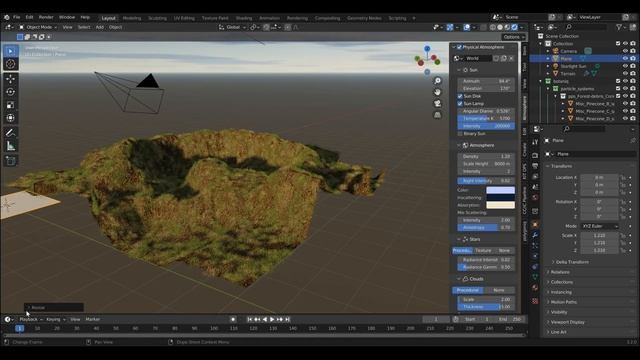Collapse the Sun section
Viewport: 640px width, 360px height.
pos(459,70)
